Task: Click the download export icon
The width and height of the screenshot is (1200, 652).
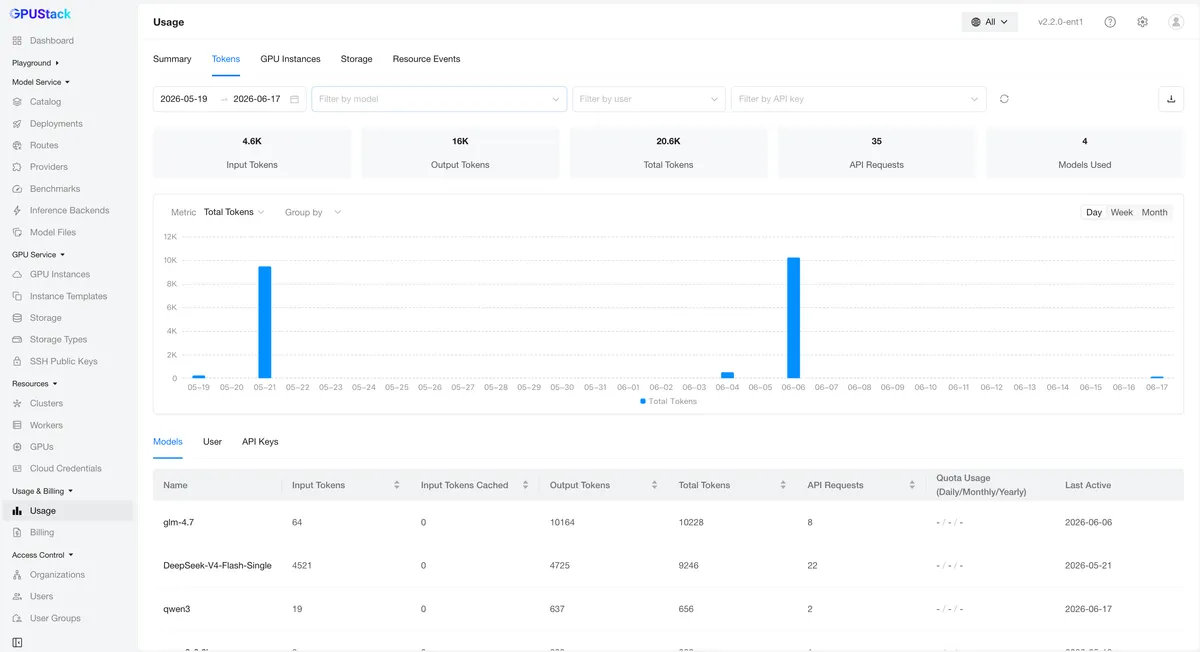Action: [x=1171, y=99]
